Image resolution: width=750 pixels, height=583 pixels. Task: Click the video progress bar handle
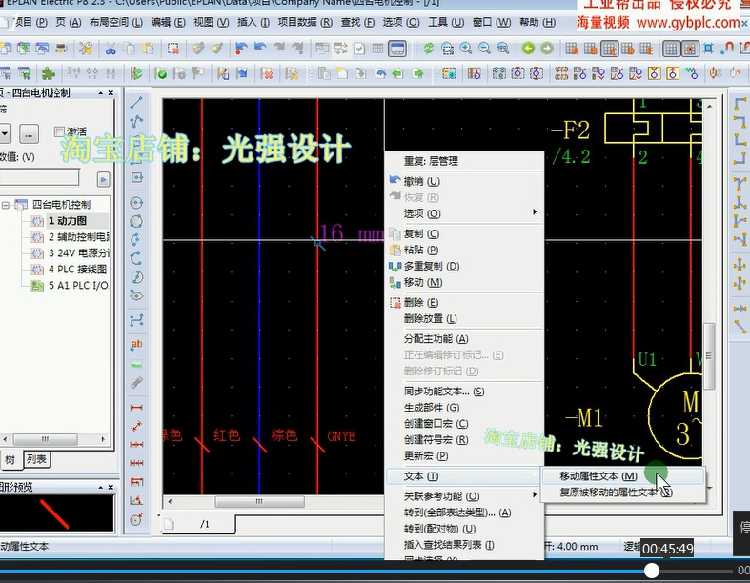pyautogui.click(x=652, y=570)
